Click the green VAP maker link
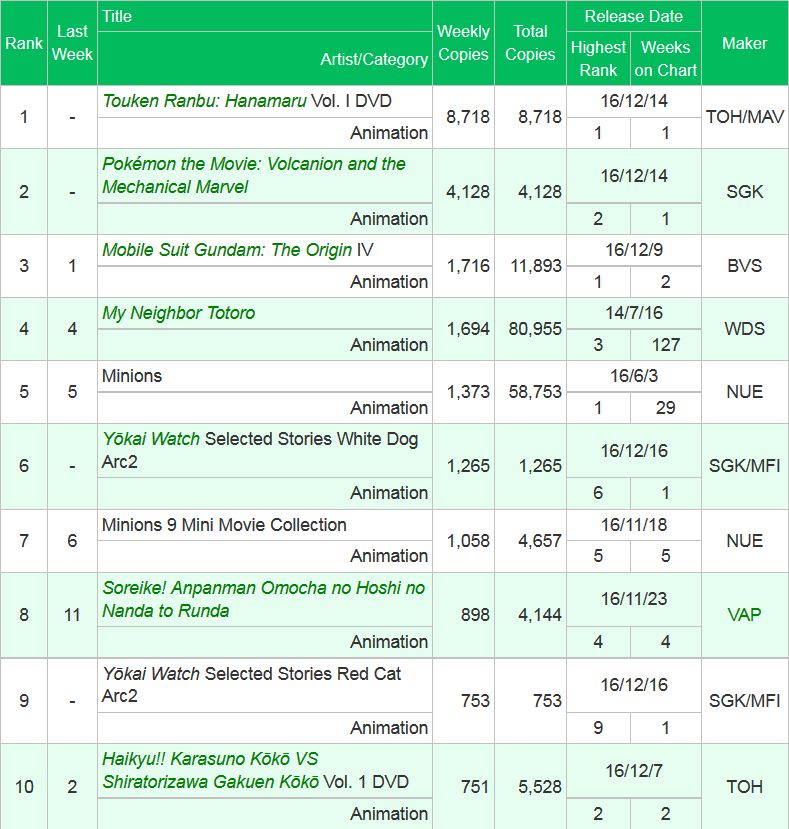Screen dimensions: 789x829 click(744, 615)
